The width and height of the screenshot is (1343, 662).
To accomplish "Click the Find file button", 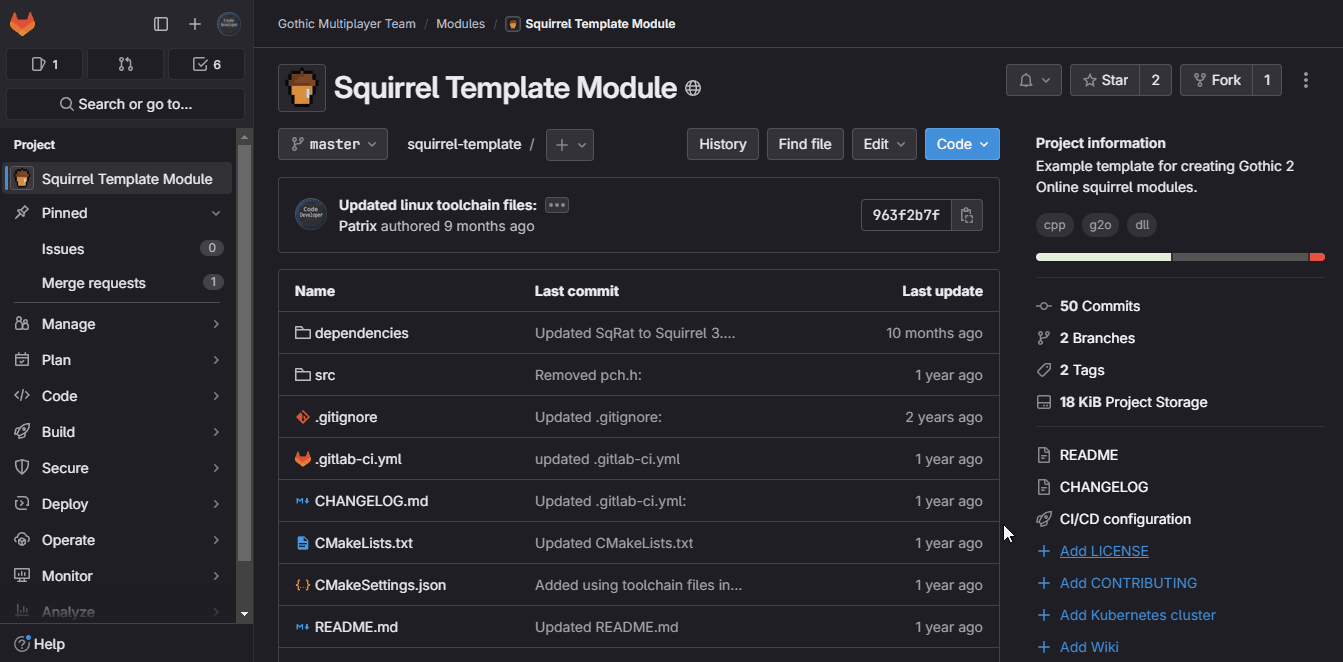I will click(x=804, y=143).
